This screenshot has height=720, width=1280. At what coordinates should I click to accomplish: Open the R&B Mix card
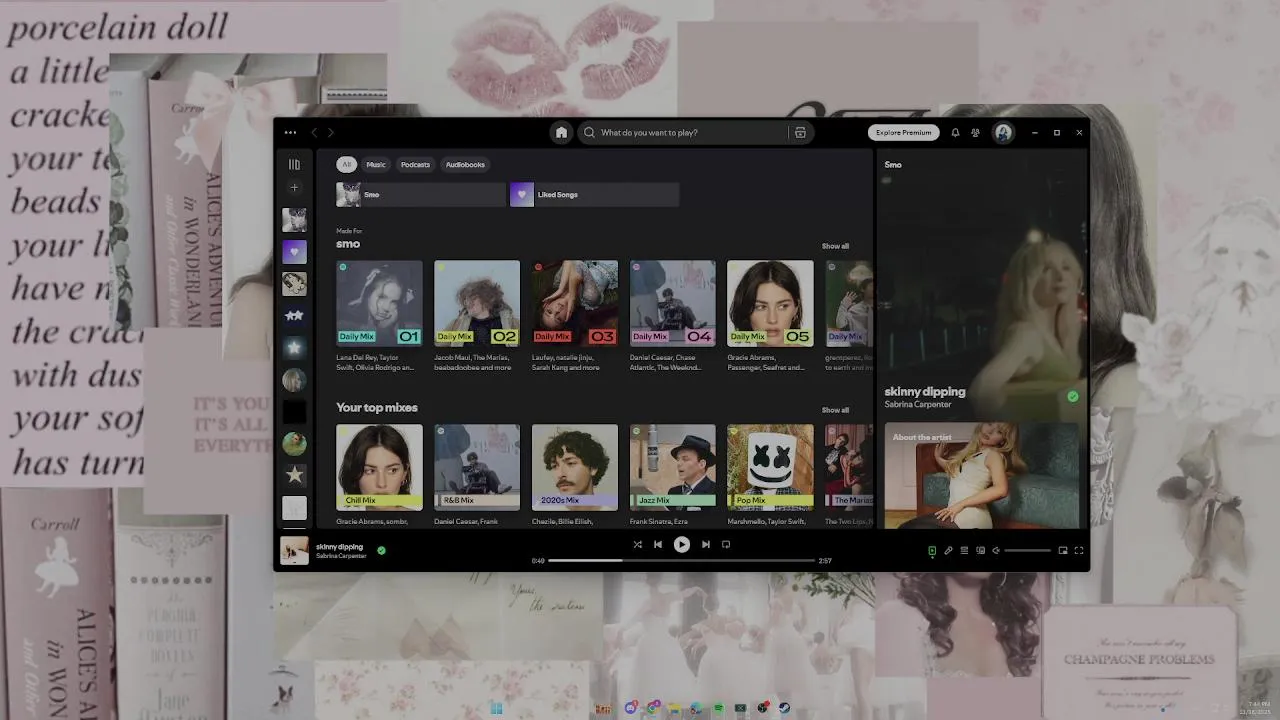(477, 474)
